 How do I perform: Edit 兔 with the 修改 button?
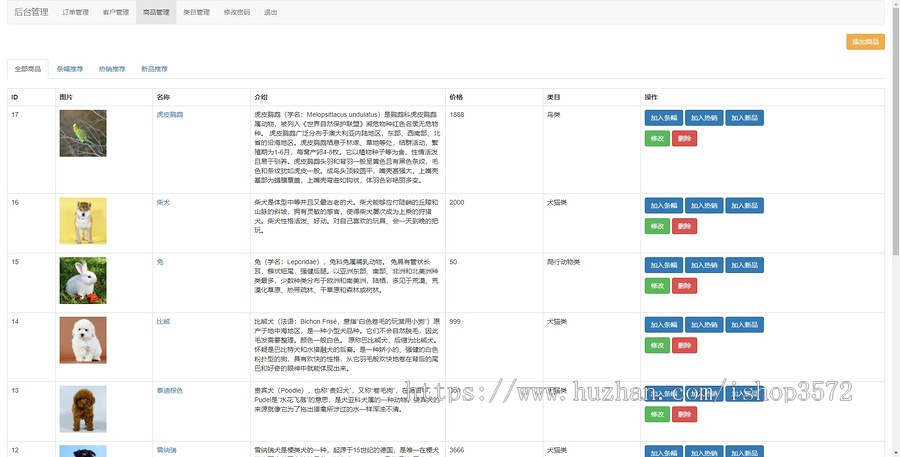coord(657,286)
